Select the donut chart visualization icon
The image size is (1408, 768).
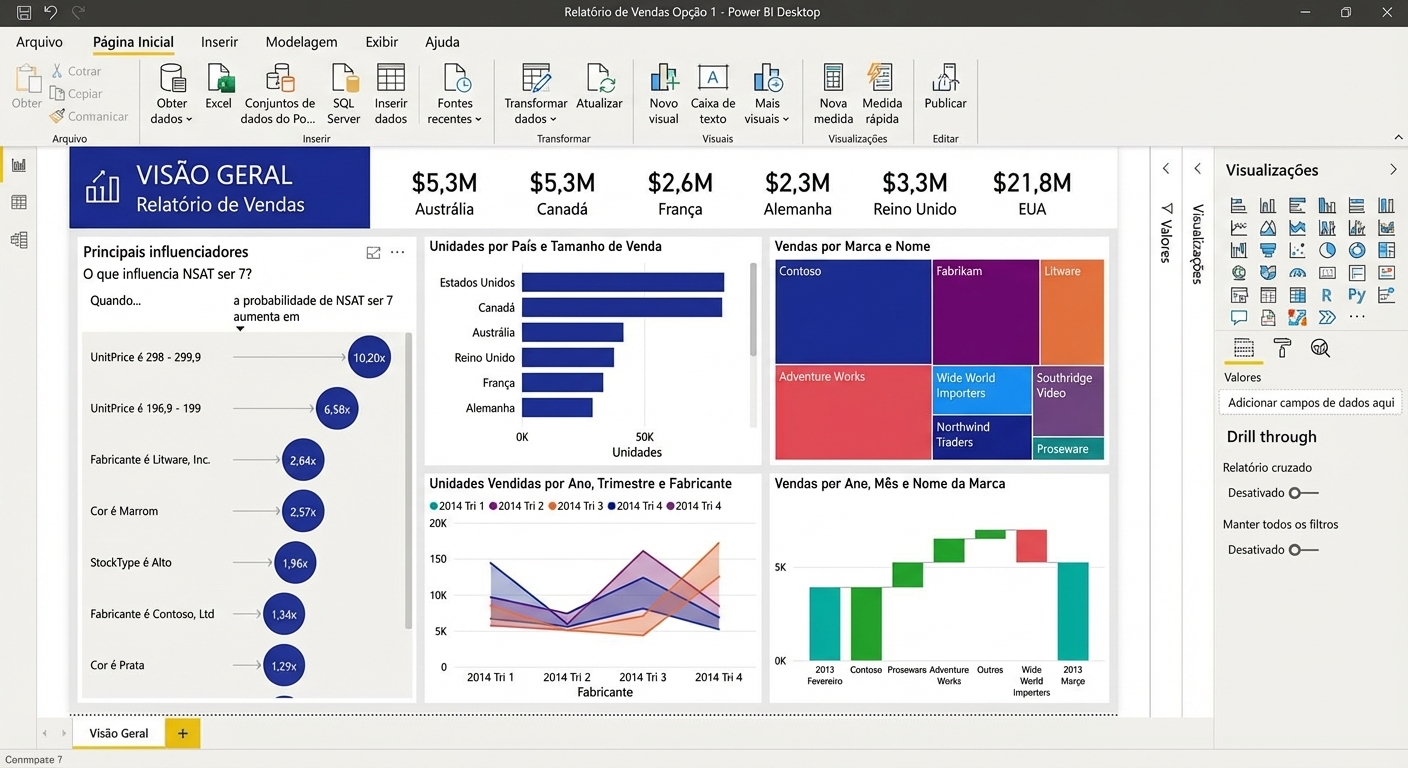(1357, 250)
